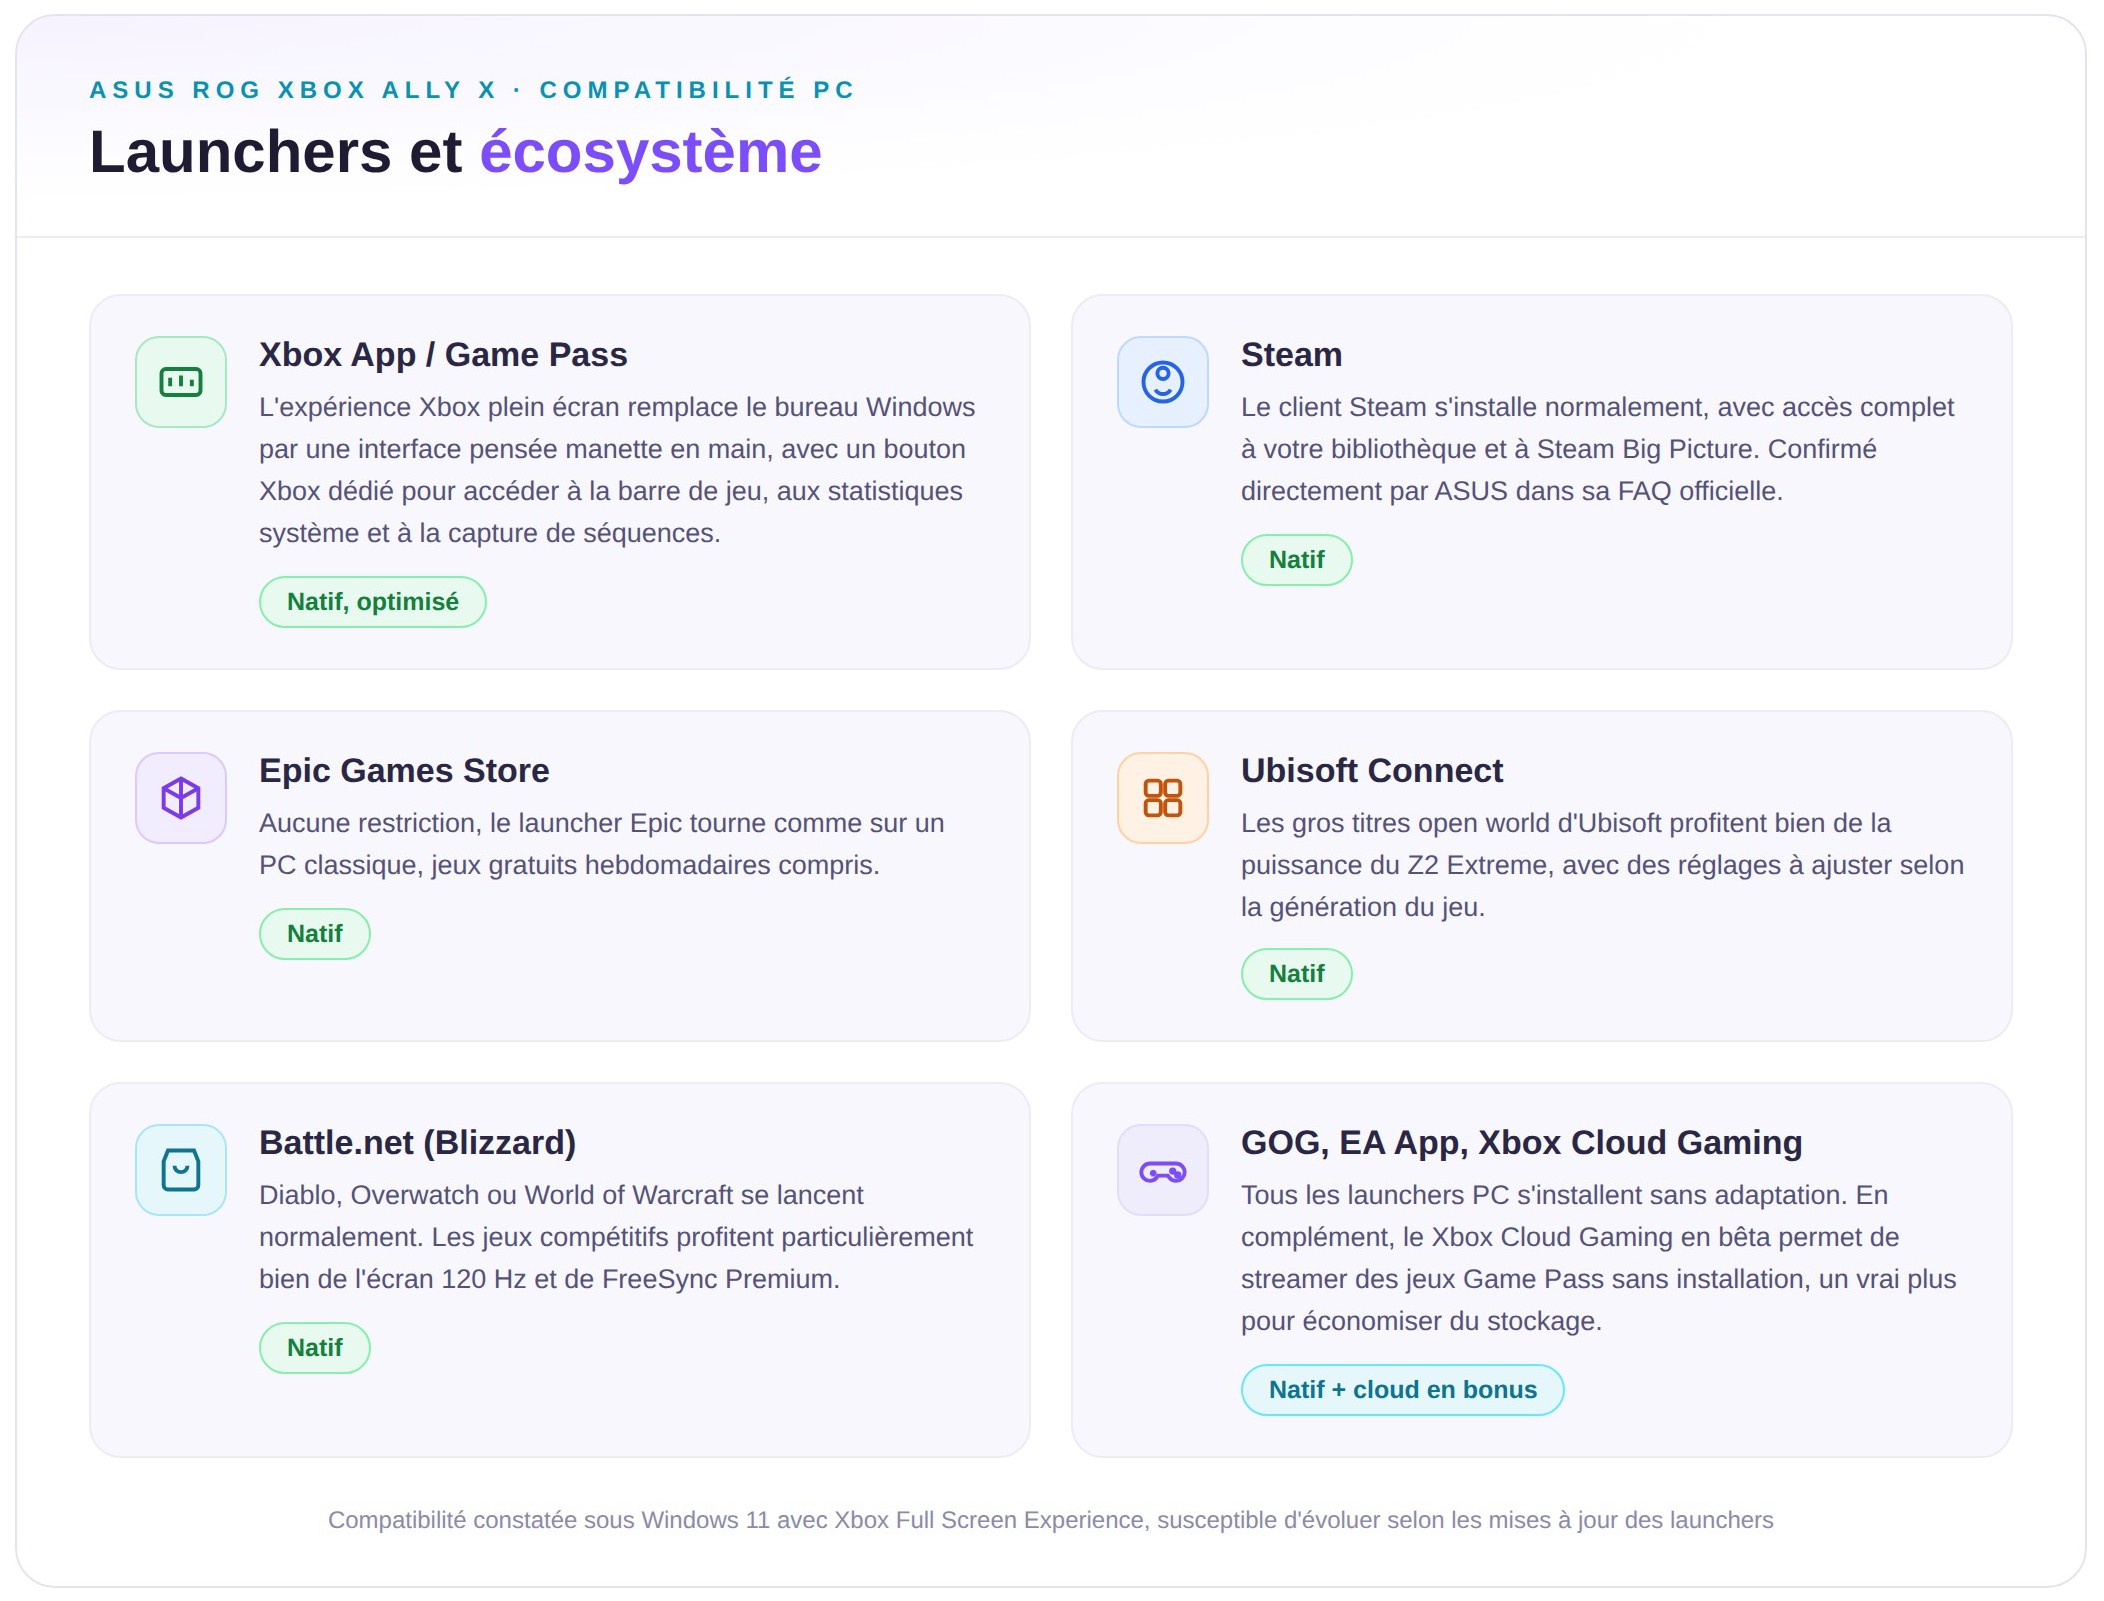Select the 'Natif + cloud en bonus' badge
The image size is (2104, 1601).
point(1403,1390)
